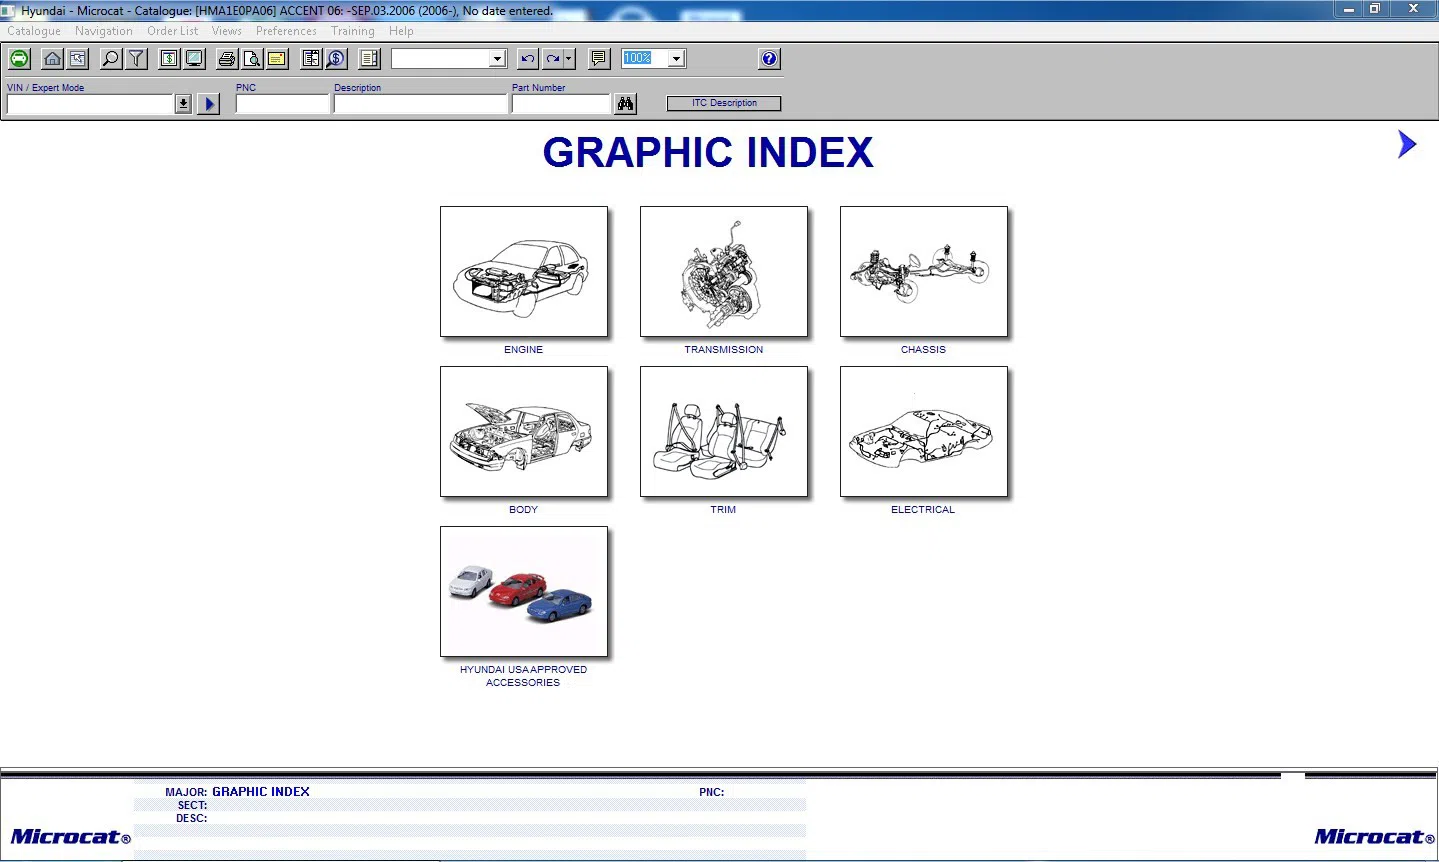Open the Training menu
This screenshot has width=1439, height=862.
[x=353, y=31]
